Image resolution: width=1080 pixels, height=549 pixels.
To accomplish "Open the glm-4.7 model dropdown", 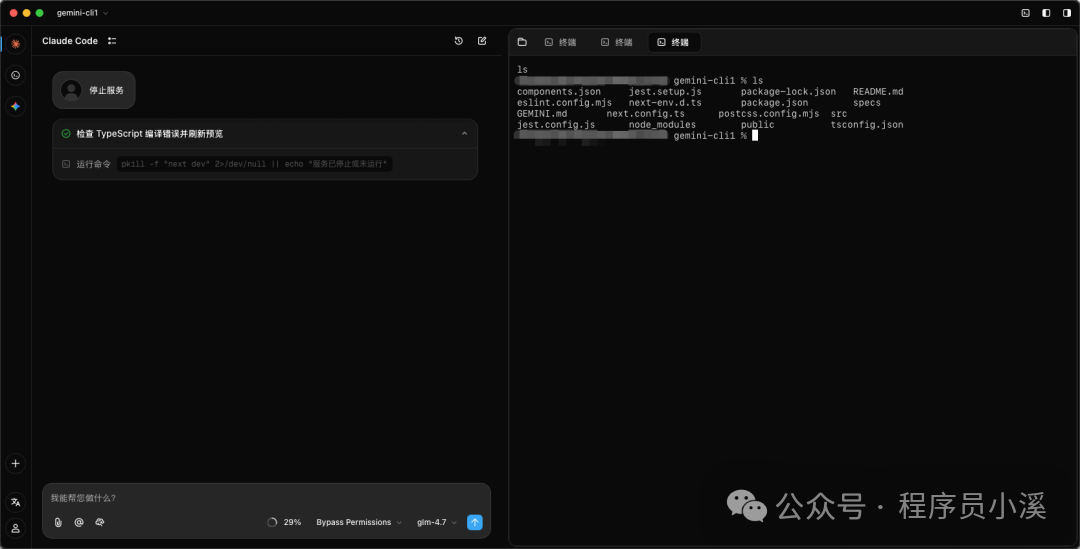I will 437,522.
